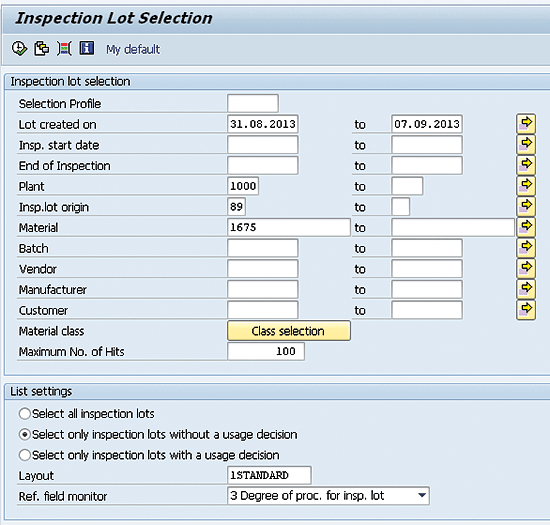Click the My default link
The width and height of the screenshot is (550, 525).
[133, 49]
